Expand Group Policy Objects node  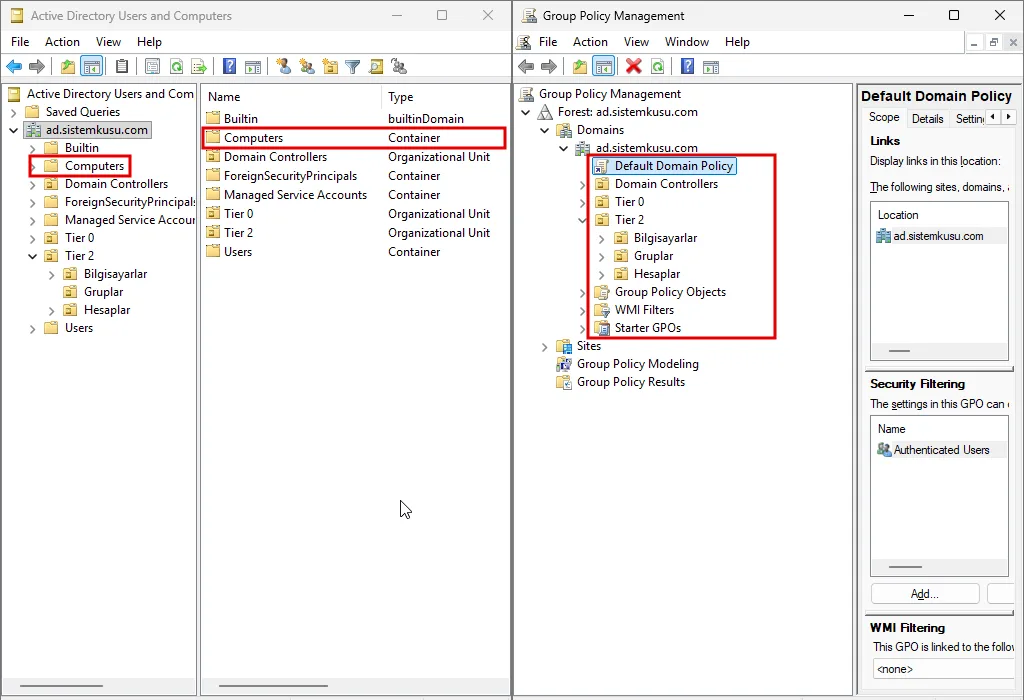click(x=583, y=293)
